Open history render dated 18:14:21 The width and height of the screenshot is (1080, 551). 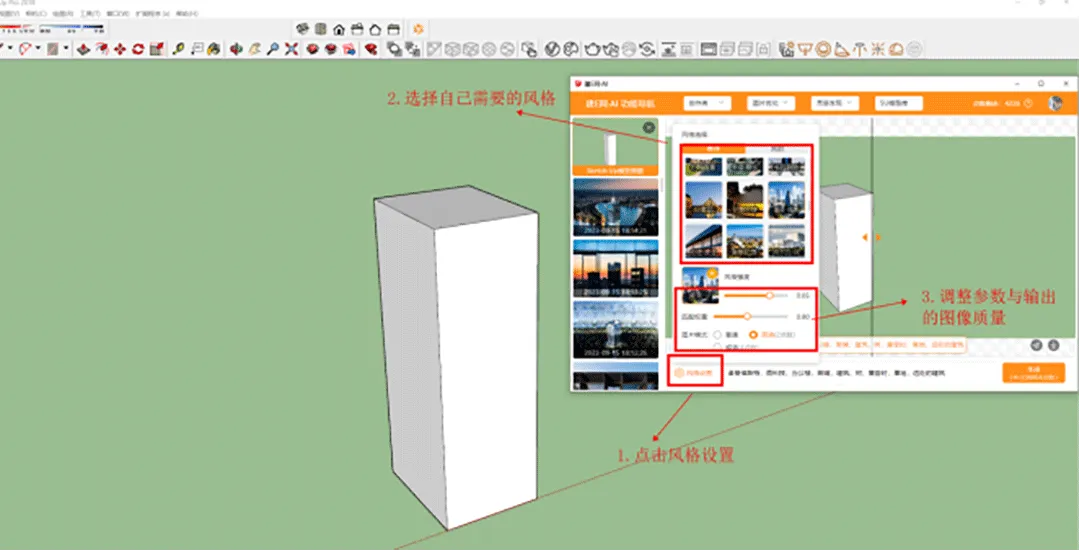pos(616,207)
